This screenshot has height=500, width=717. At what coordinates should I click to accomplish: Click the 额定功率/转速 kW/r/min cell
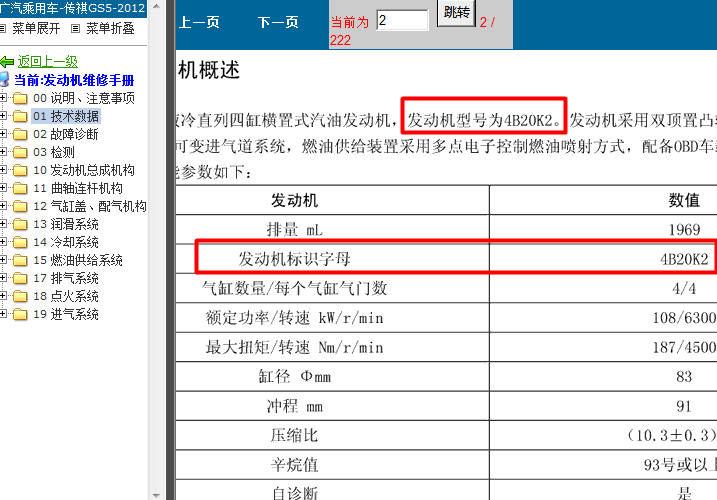pyautogui.click(x=332, y=317)
